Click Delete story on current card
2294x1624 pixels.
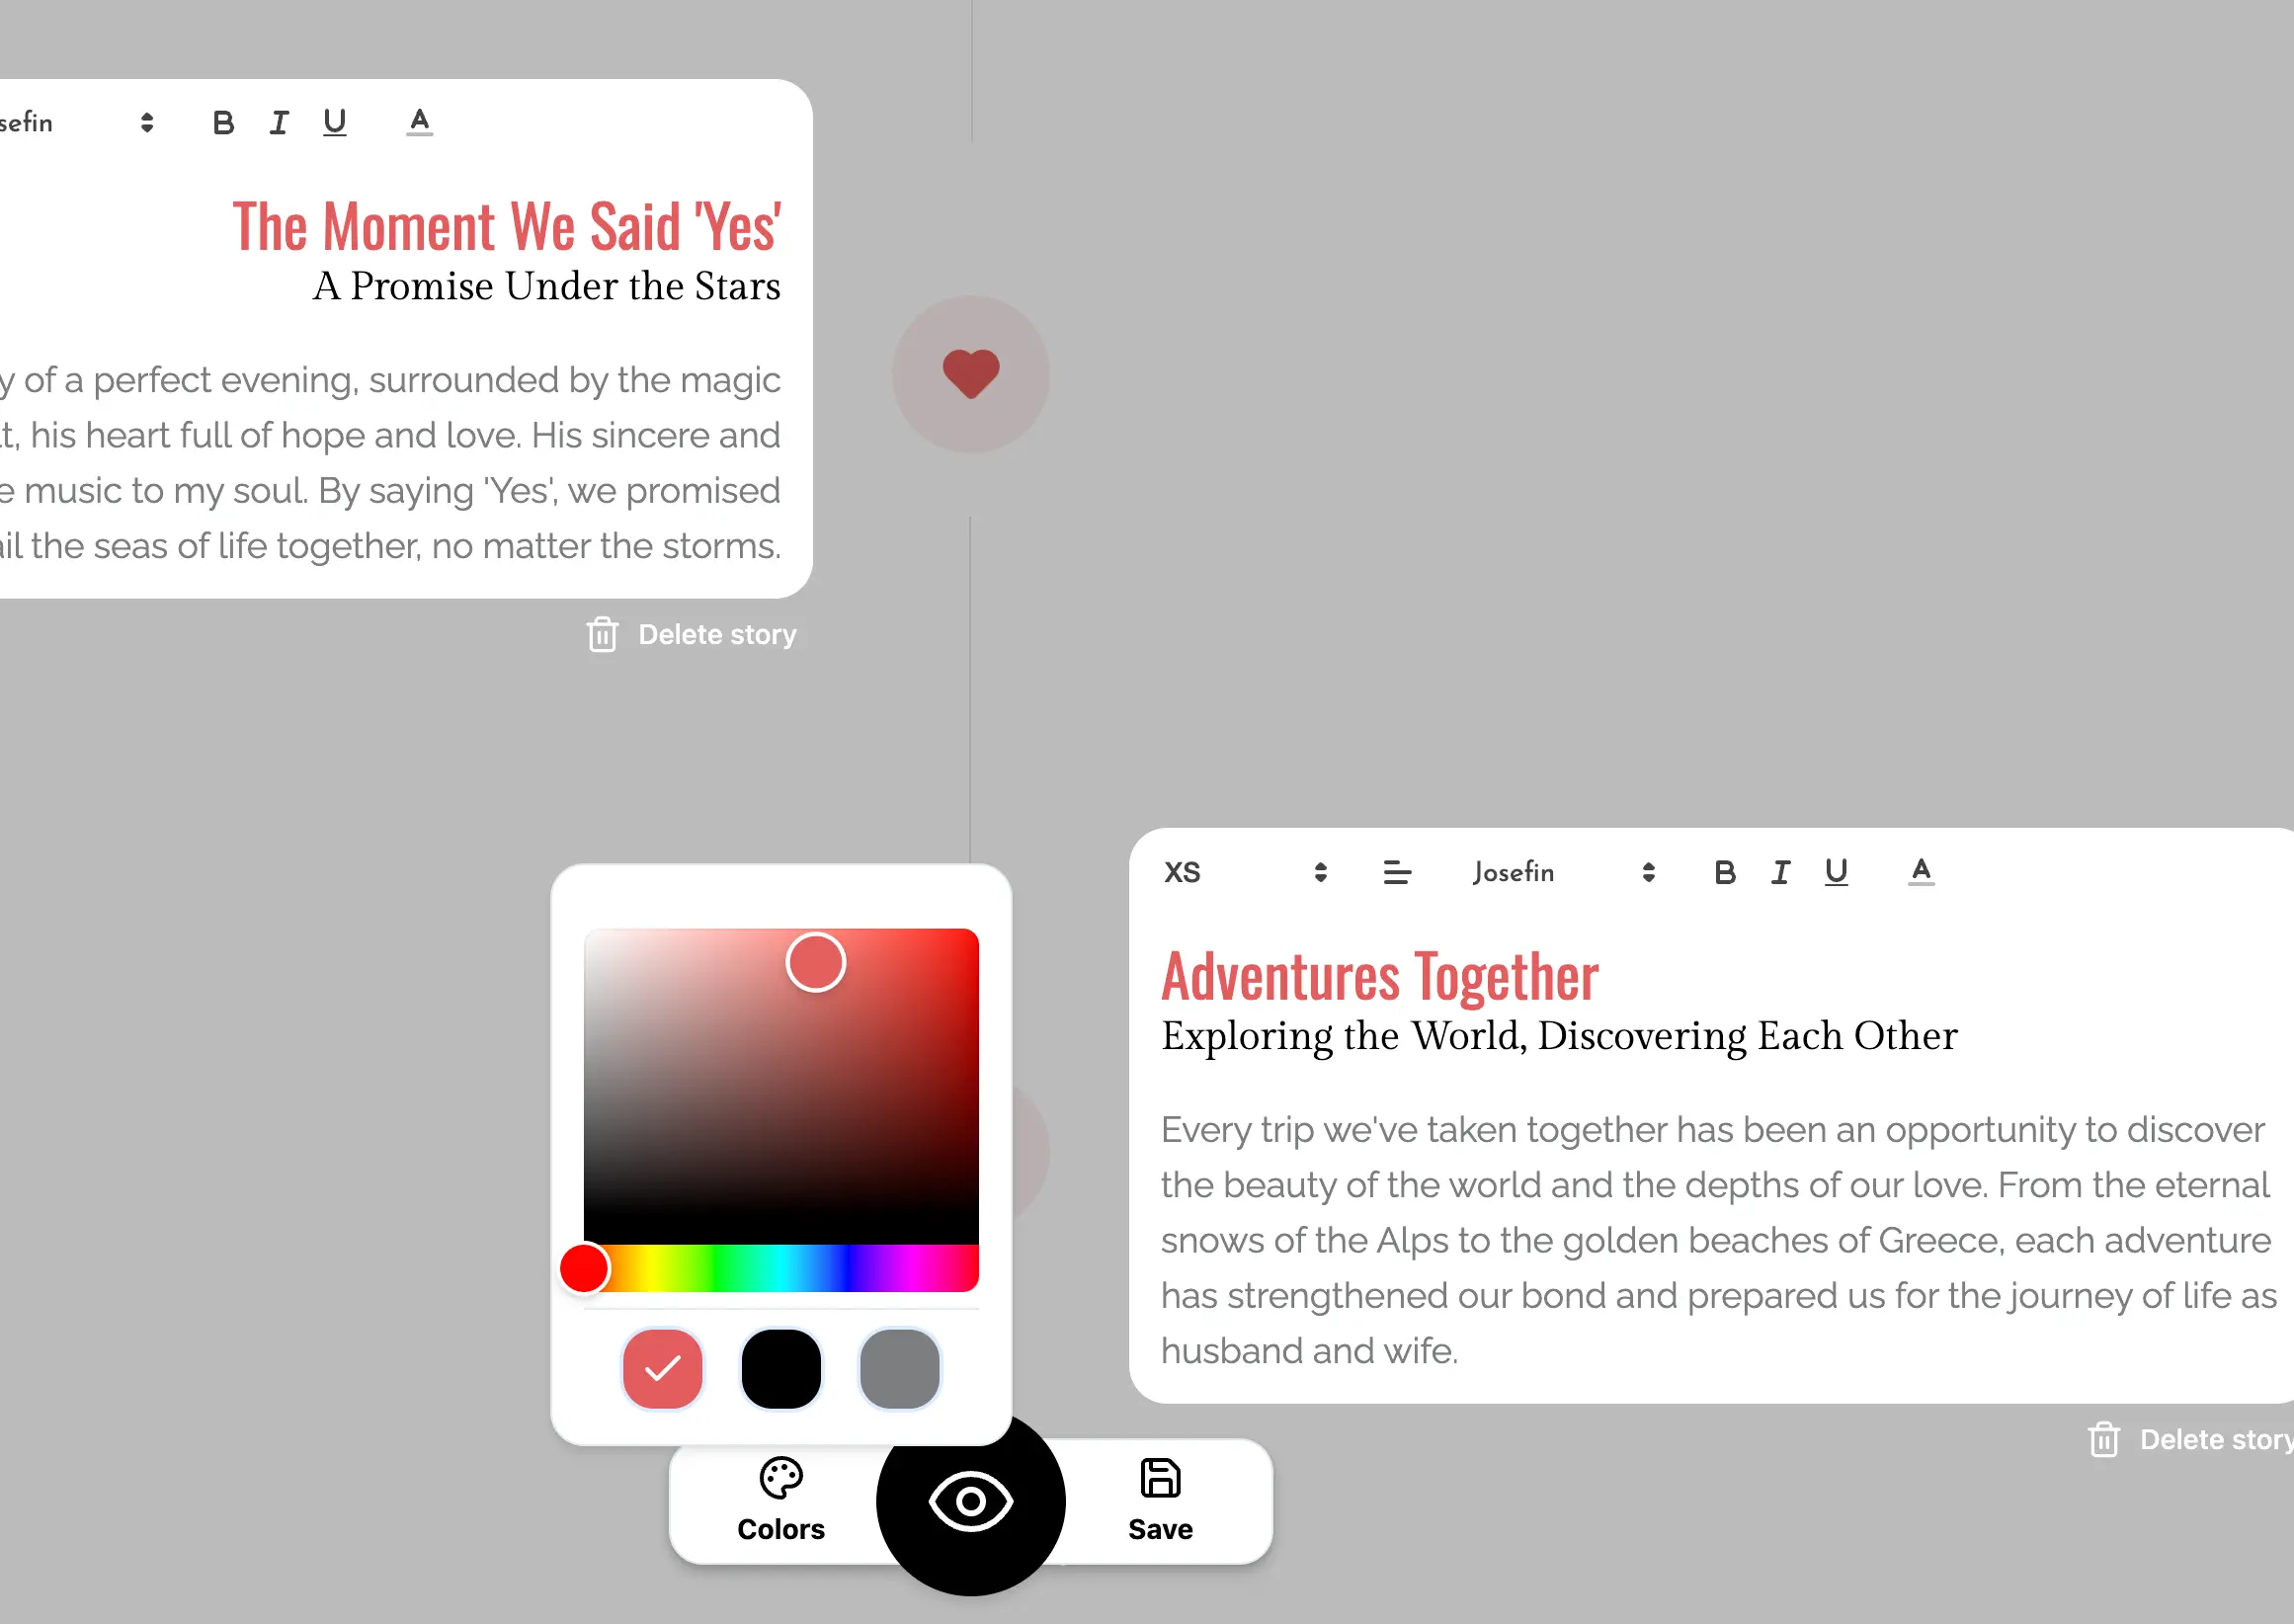pos(2186,1439)
